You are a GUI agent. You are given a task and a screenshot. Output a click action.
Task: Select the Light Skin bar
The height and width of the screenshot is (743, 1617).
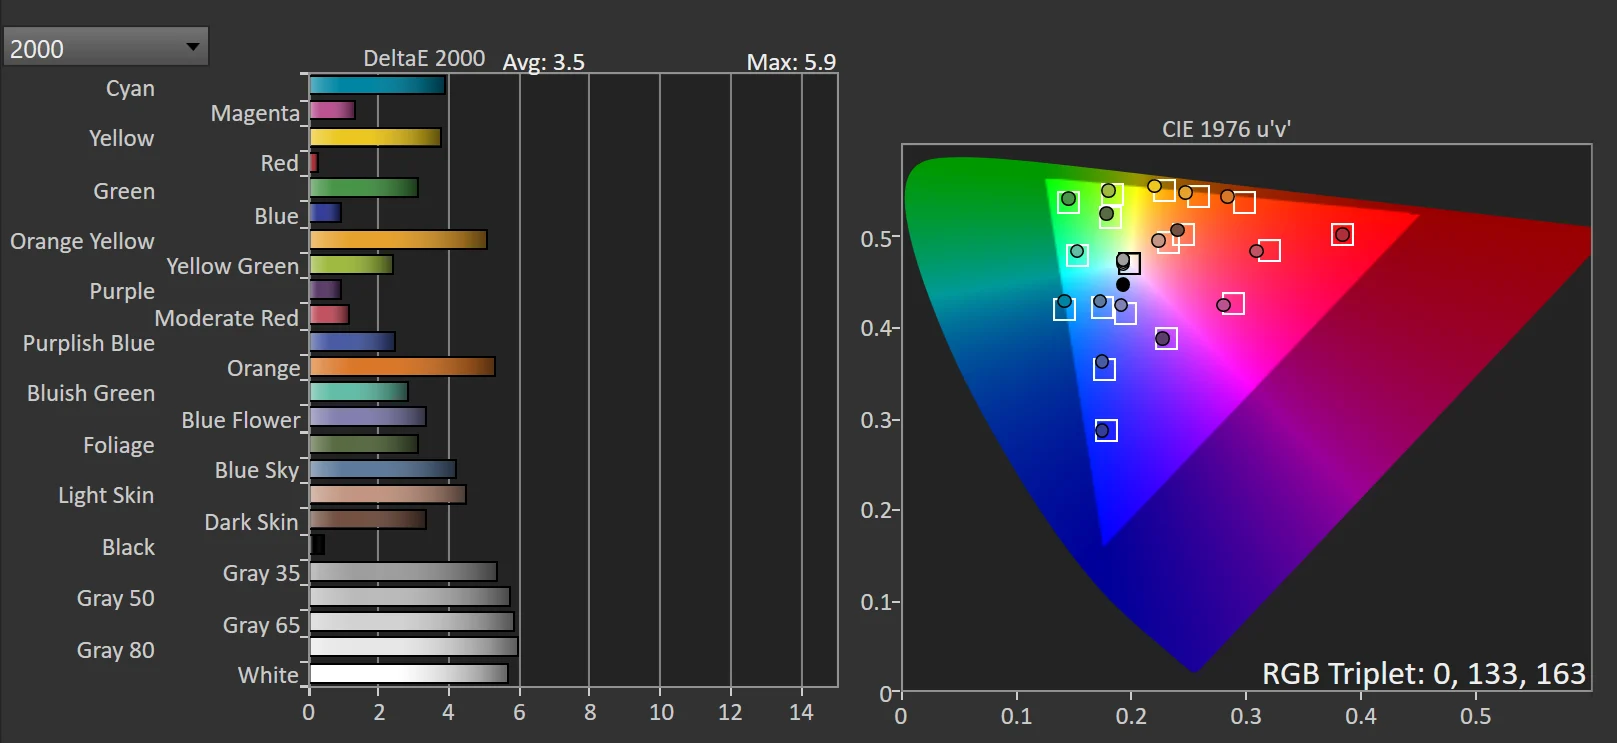pyautogui.click(x=388, y=495)
